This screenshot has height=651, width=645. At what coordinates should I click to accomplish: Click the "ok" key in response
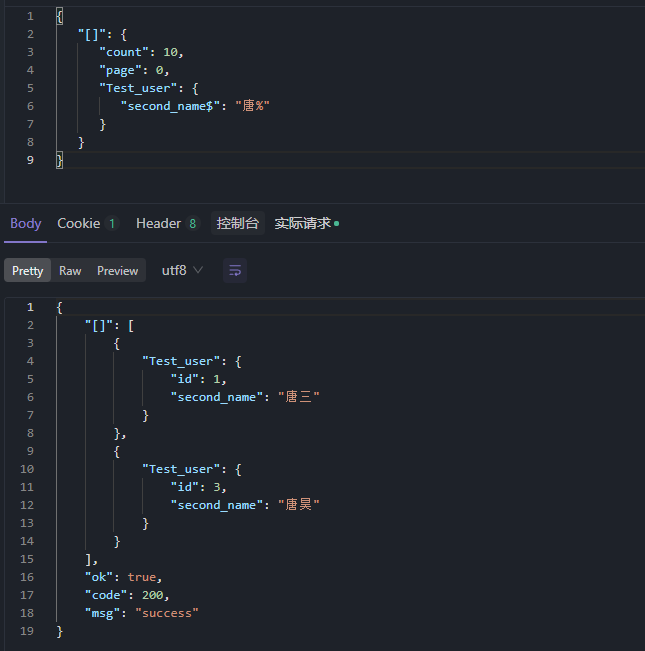coord(99,577)
